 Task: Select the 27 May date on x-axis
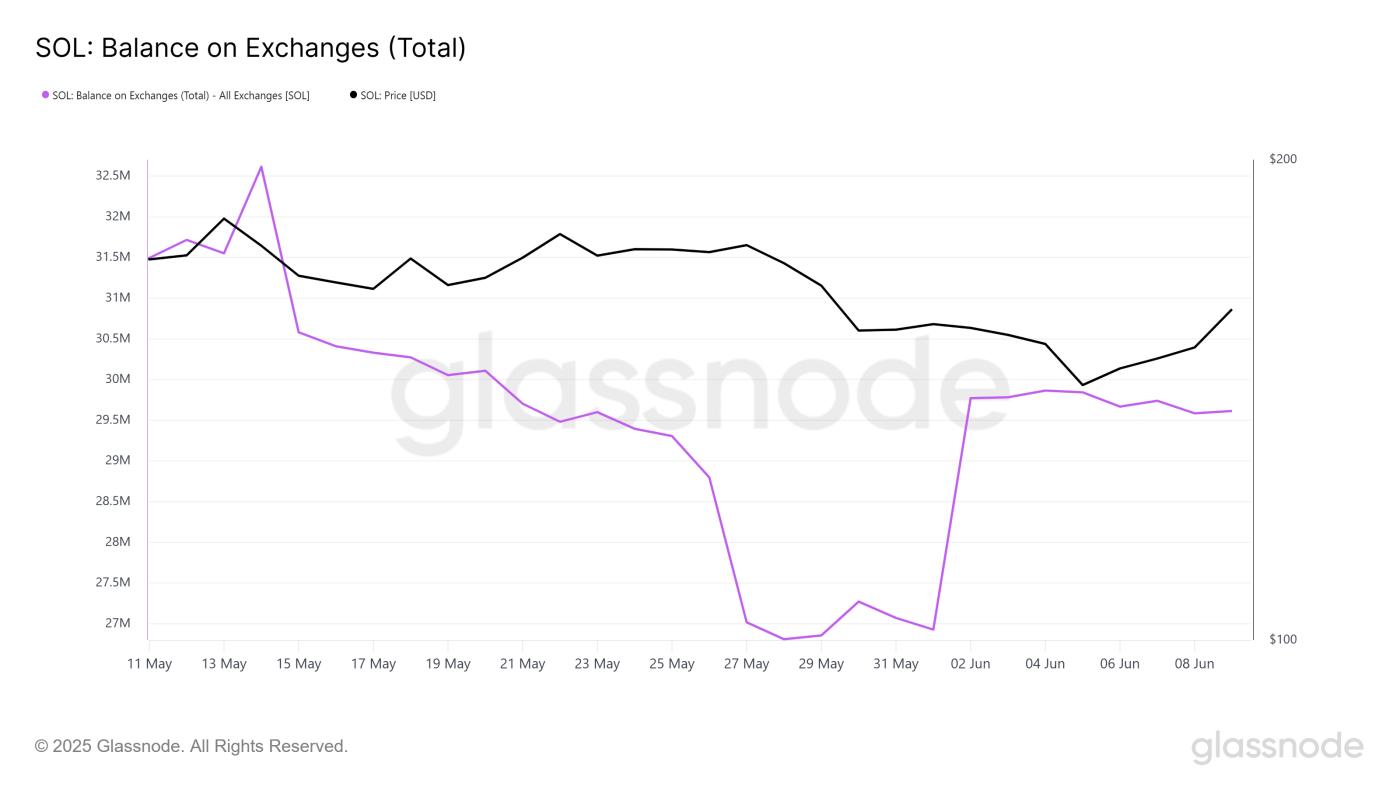pyautogui.click(x=746, y=664)
